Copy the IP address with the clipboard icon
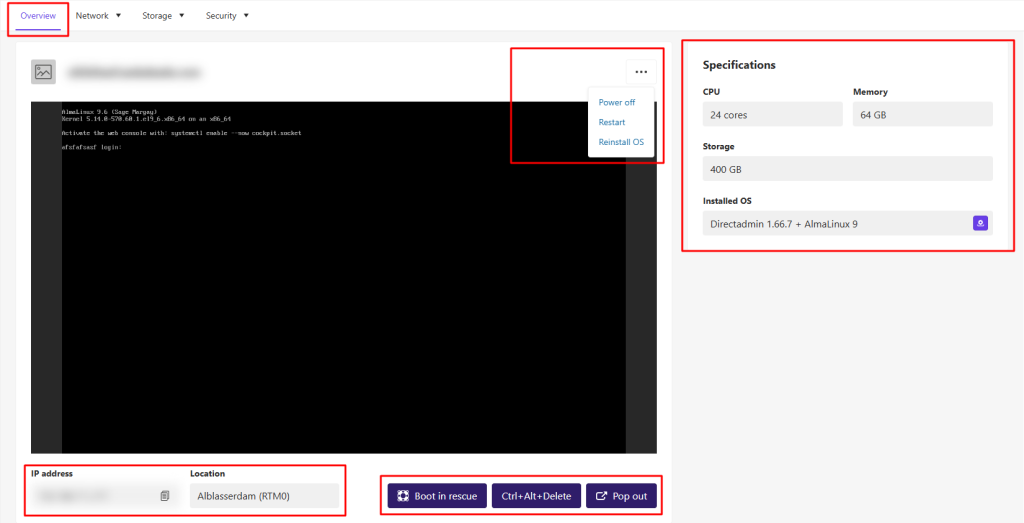This screenshot has height=523, width=1024. [x=165, y=495]
